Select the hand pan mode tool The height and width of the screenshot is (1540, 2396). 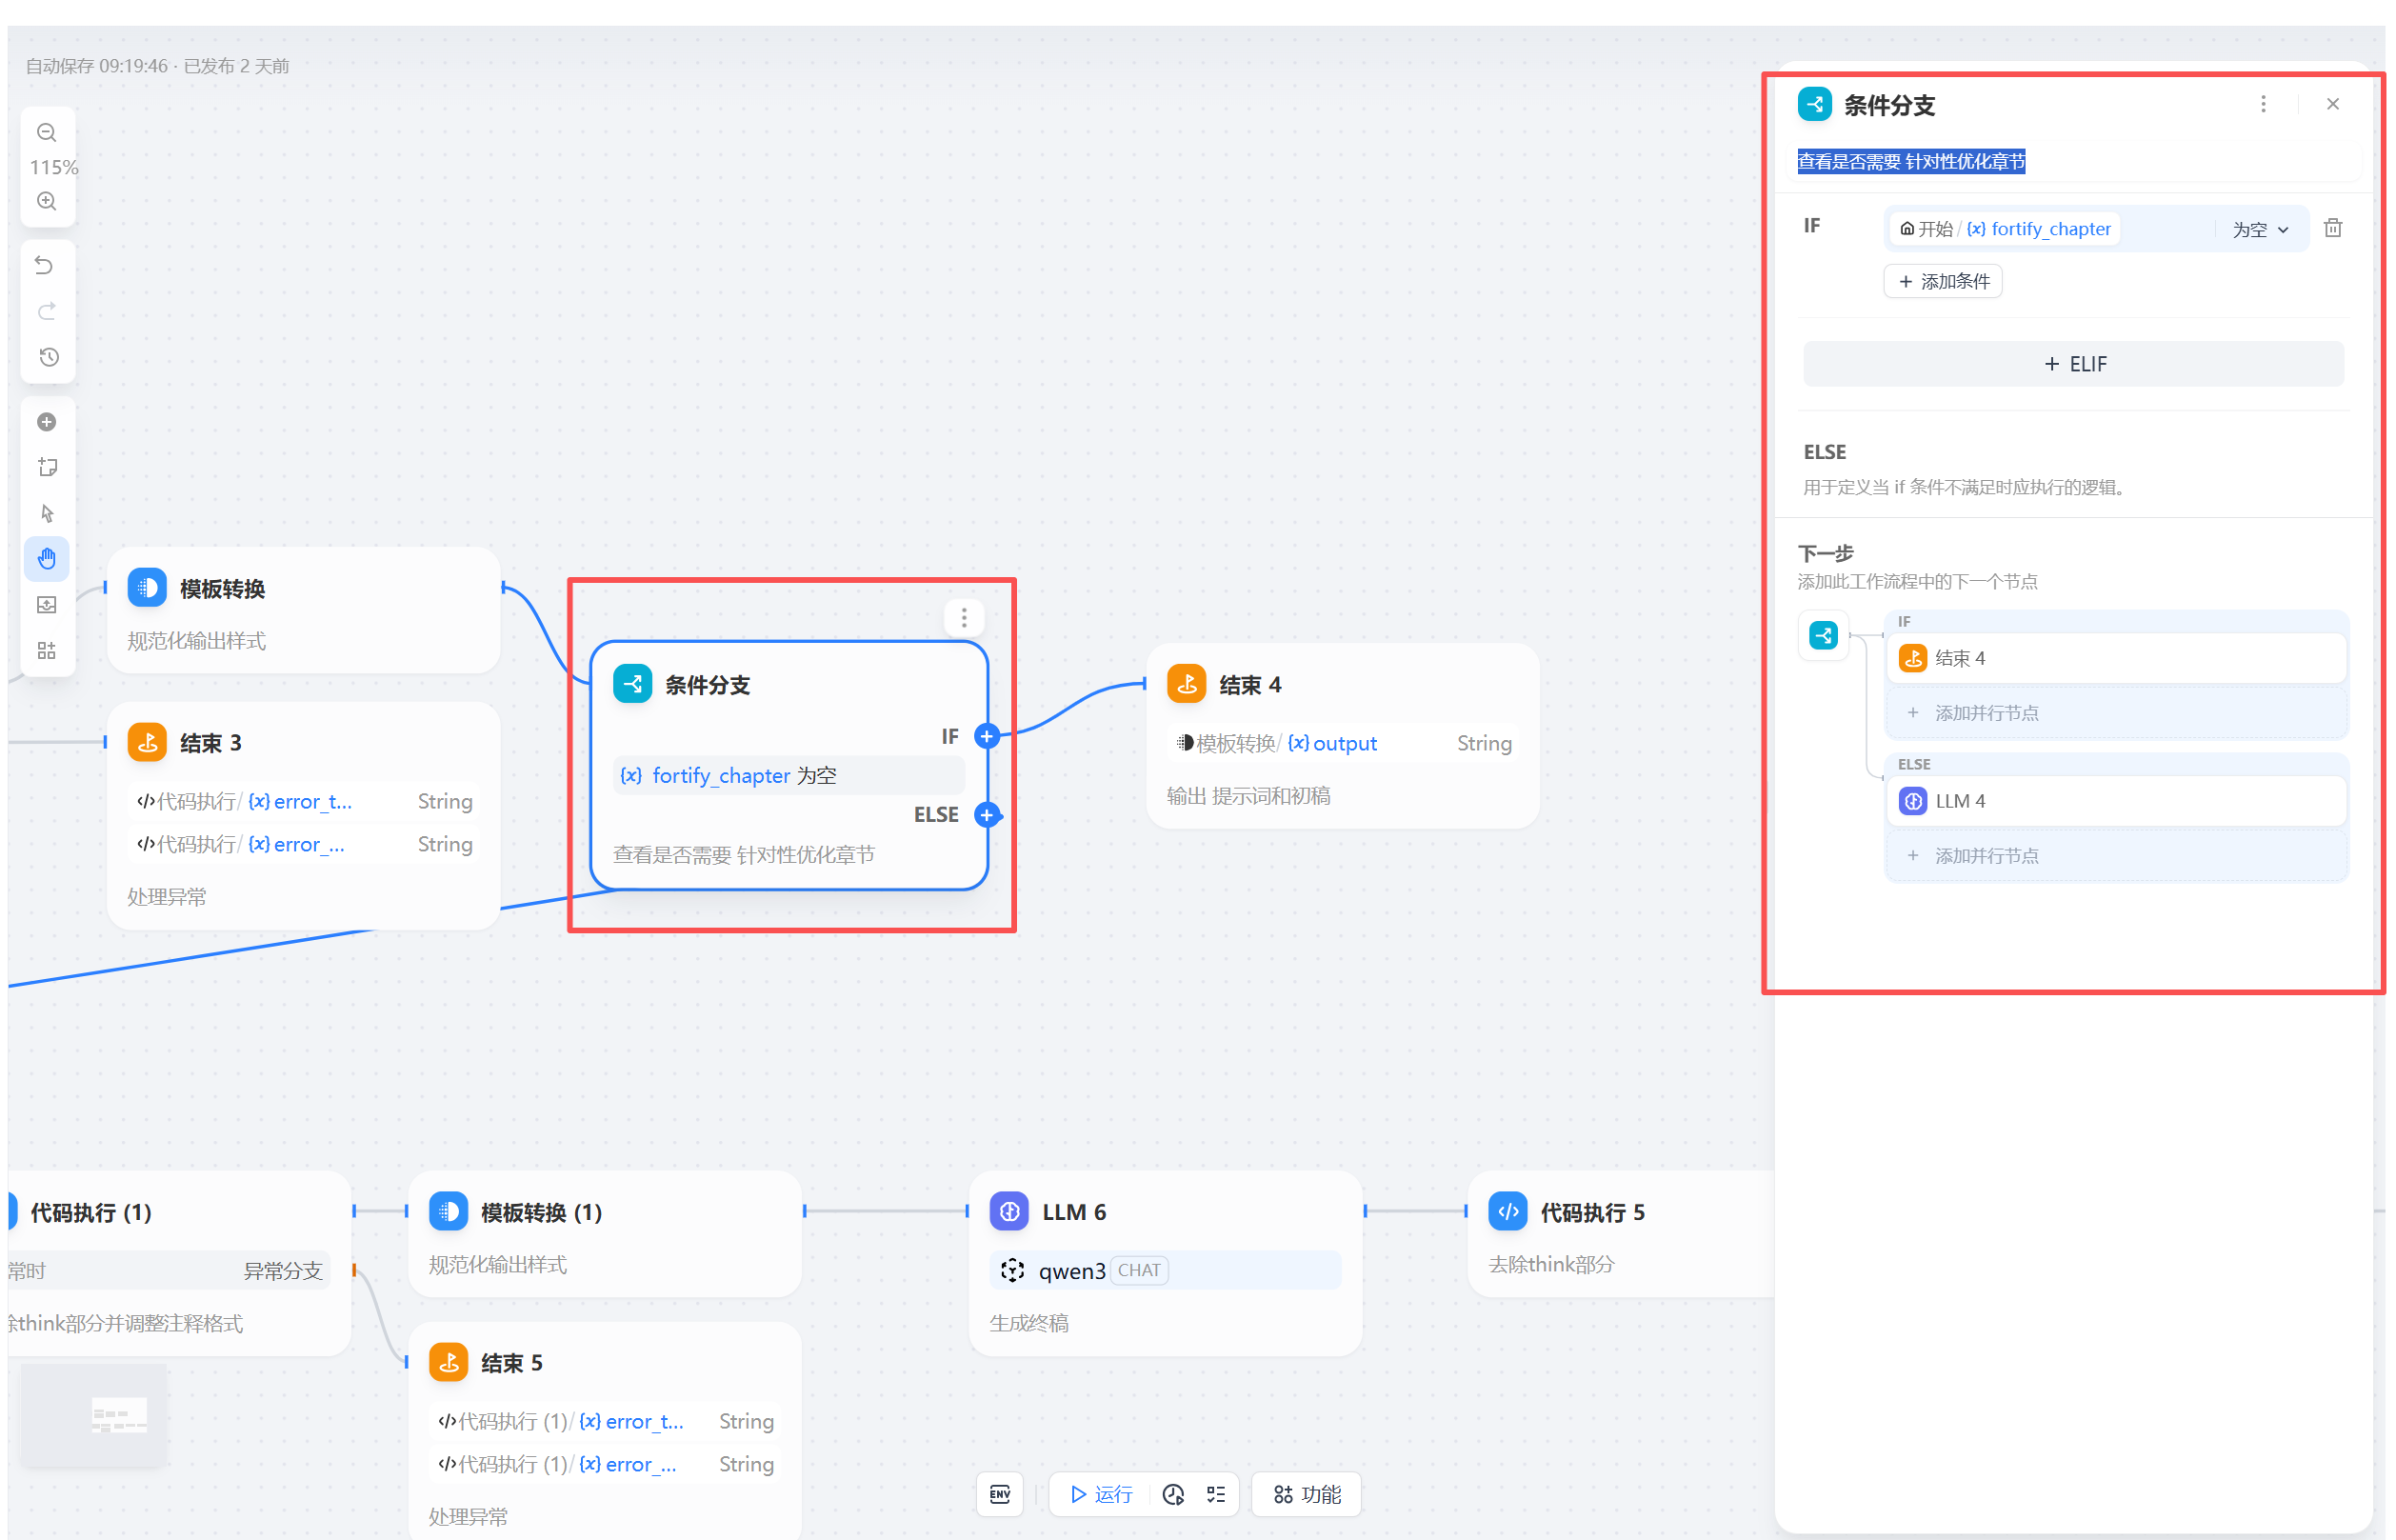coord(46,558)
